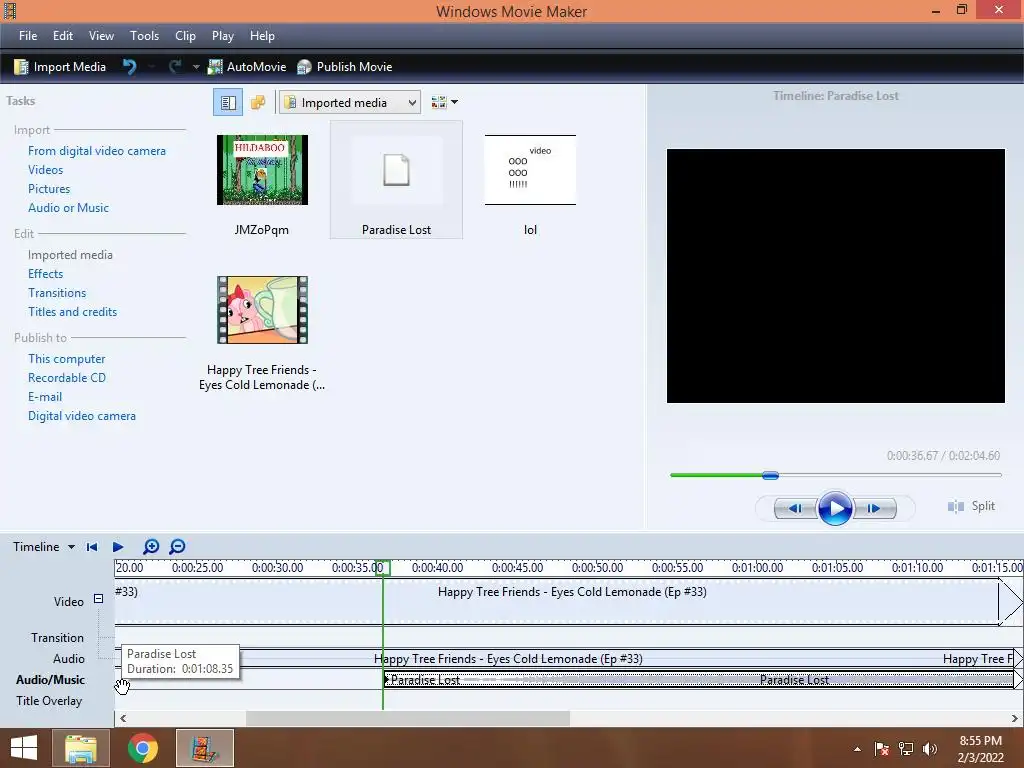Screen dimensions: 1024x768
Task: Go to the previous frame in preview
Action: pyautogui.click(x=795, y=508)
